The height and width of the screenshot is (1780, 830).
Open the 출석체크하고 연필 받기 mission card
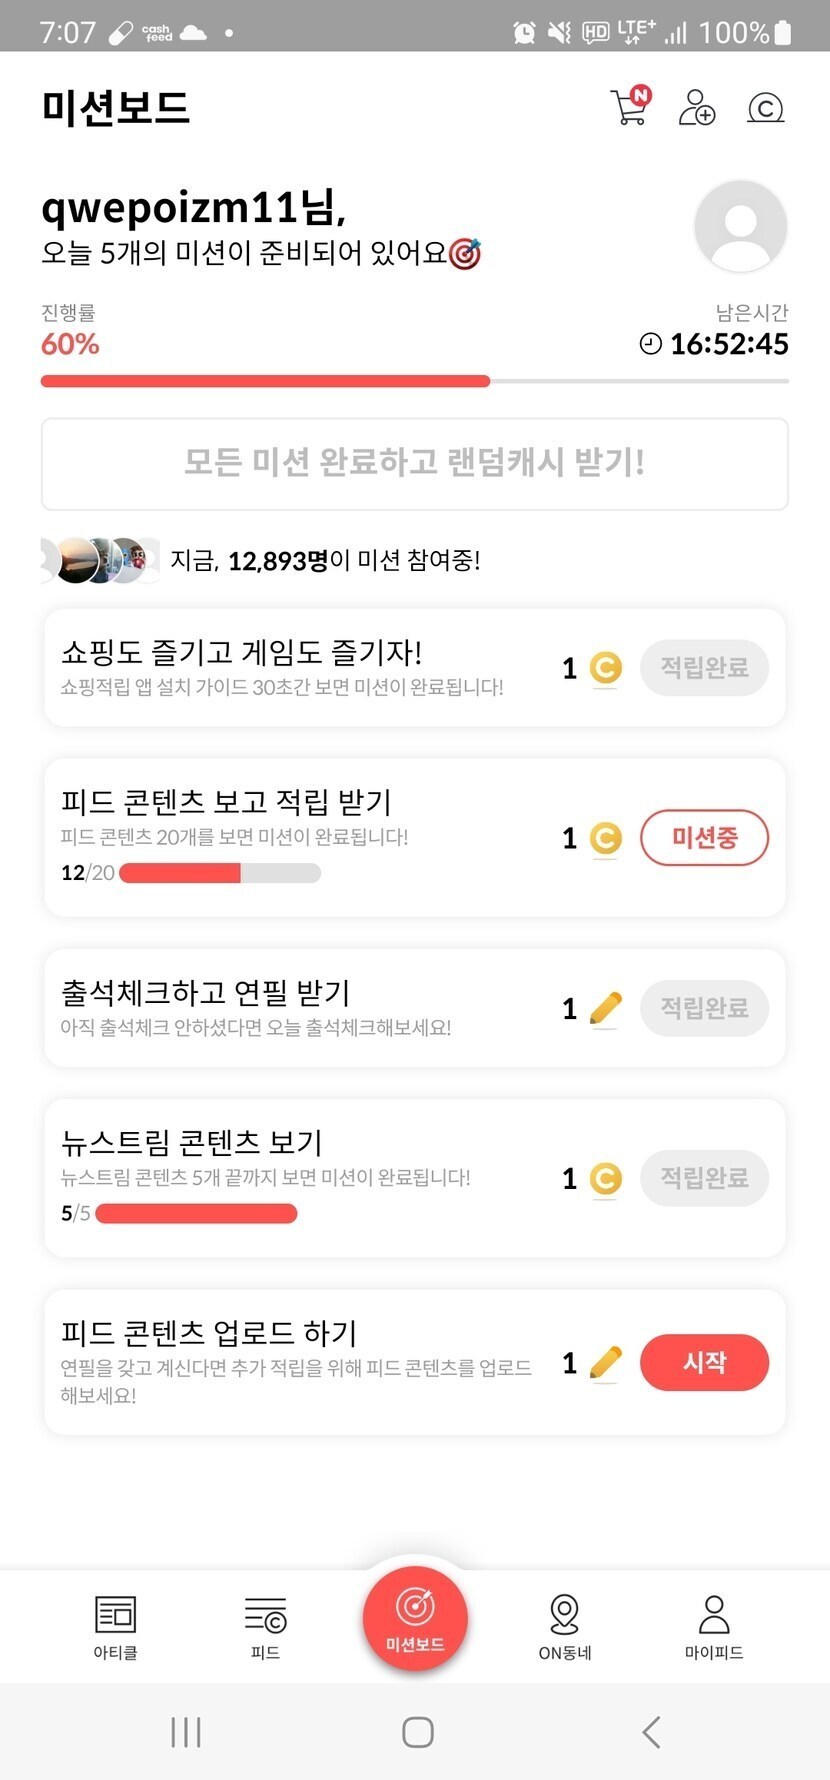pyautogui.click(x=300, y=1008)
